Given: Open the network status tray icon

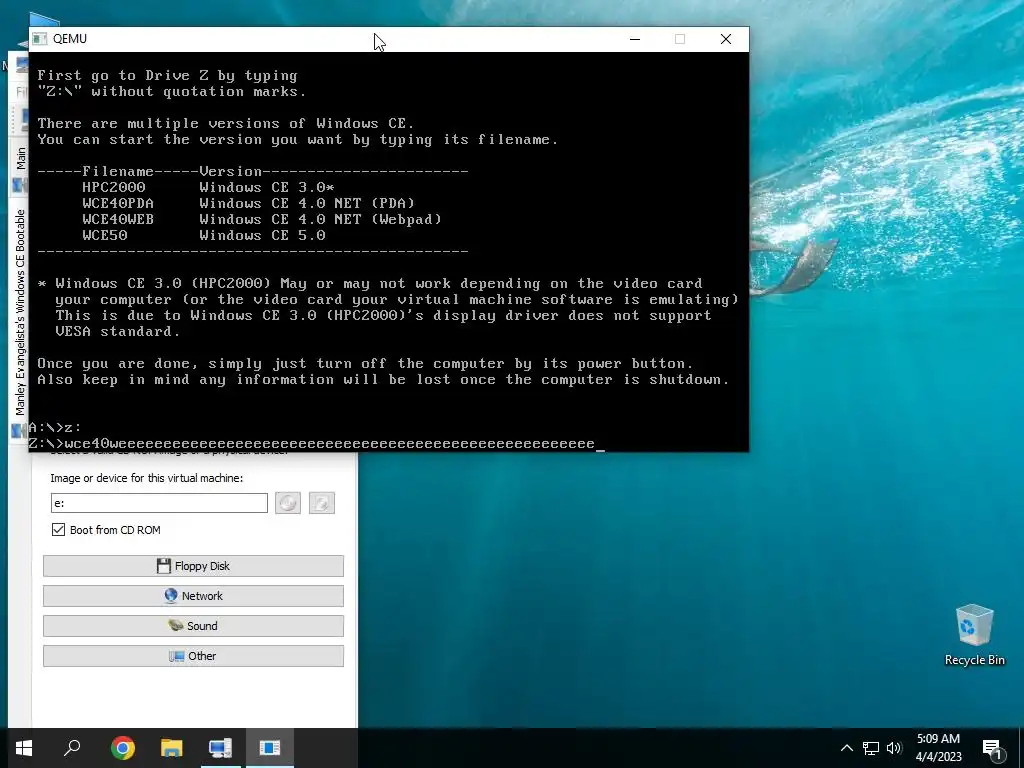Looking at the screenshot, I should (x=871, y=748).
